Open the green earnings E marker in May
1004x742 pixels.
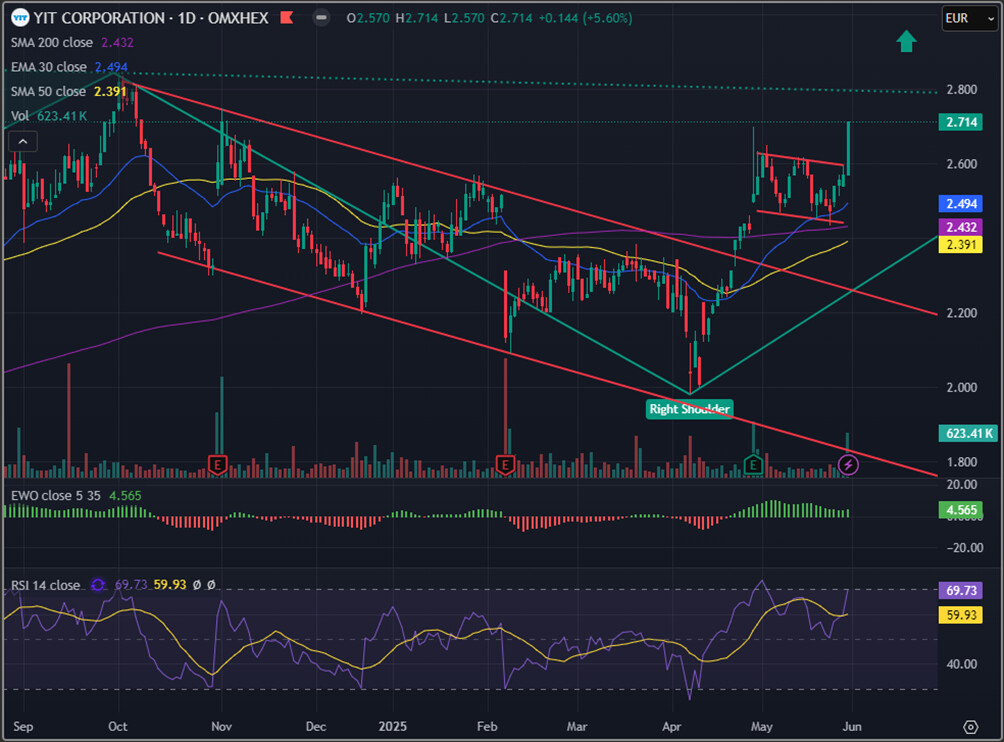[x=753, y=464]
